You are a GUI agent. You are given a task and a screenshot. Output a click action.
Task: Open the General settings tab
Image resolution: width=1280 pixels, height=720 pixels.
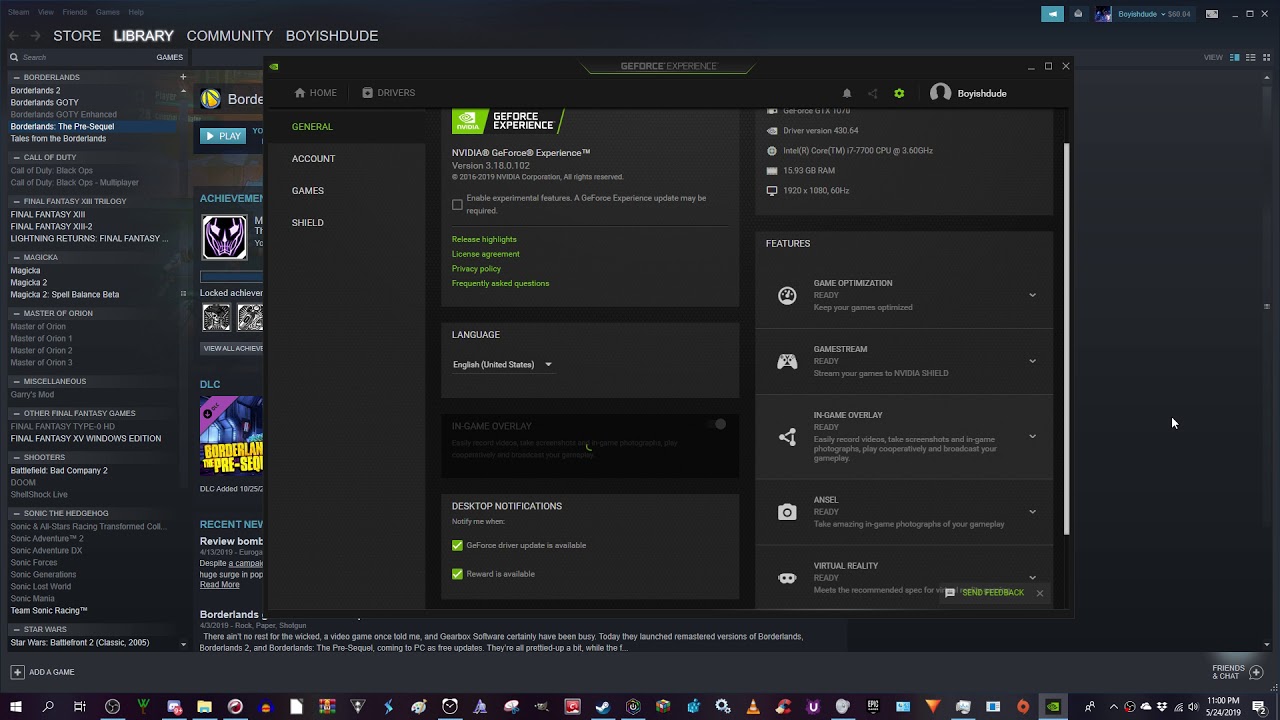click(312, 127)
